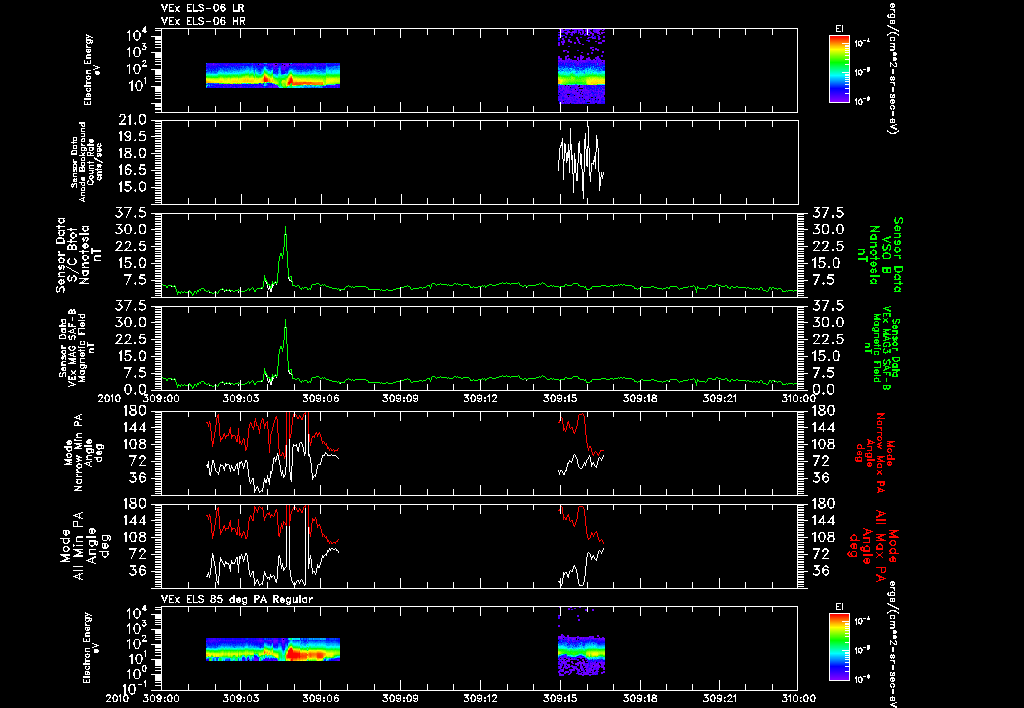
Task: Click the red 'Narrow Max PA Angle' label
Action: click(875, 452)
